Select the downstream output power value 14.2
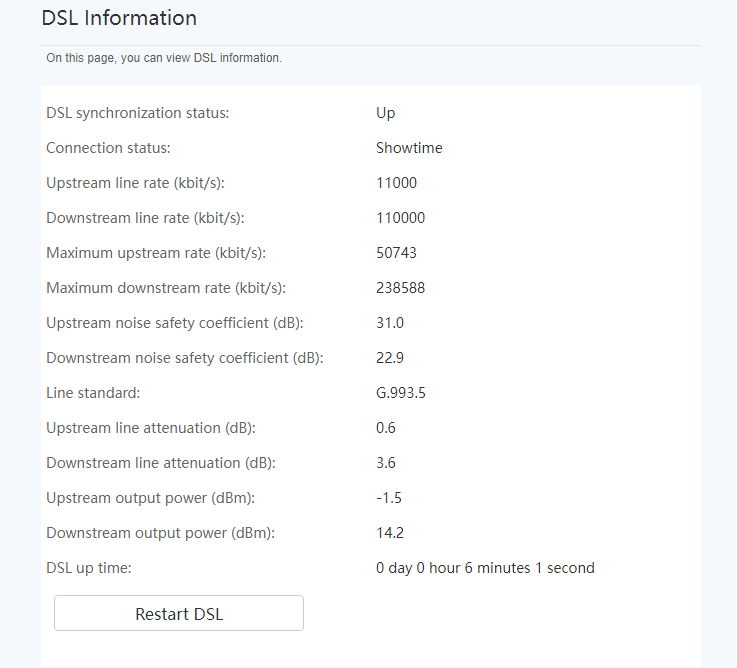 tap(390, 533)
